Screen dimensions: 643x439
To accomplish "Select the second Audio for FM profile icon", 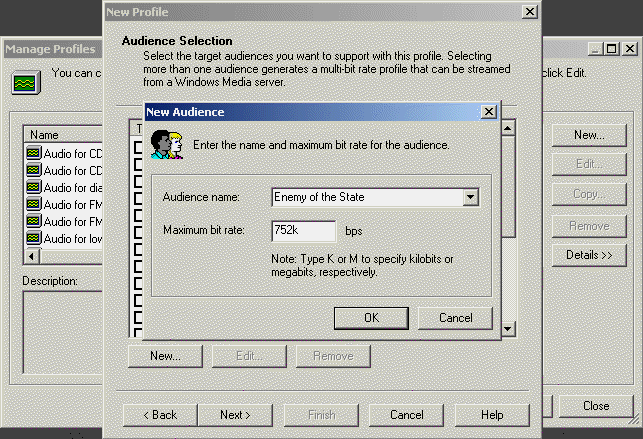I will tap(33, 221).
